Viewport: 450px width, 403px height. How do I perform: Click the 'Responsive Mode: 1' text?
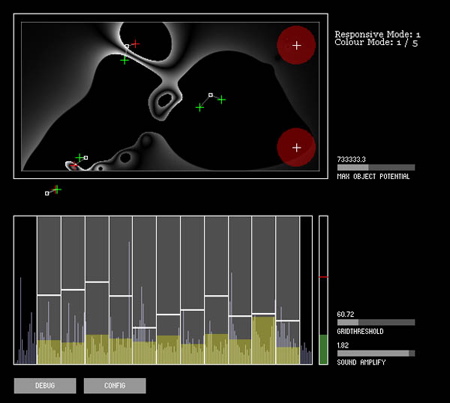(377, 34)
